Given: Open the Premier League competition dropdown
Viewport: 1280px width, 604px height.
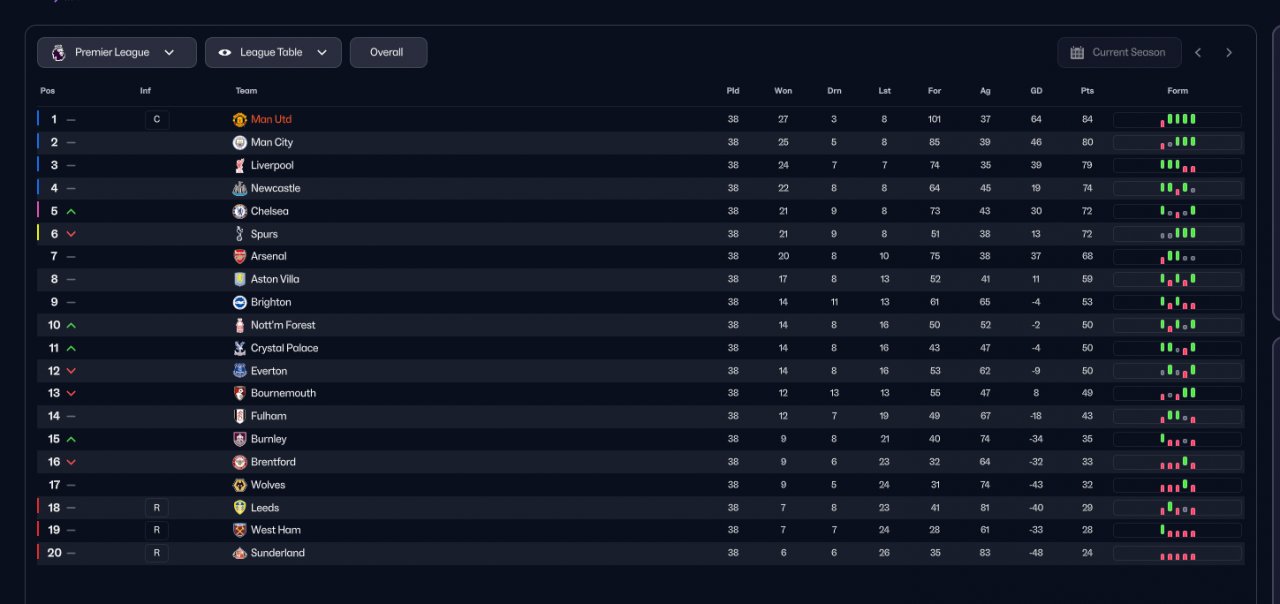Looking at the screenshot, I should coord(116,53).
